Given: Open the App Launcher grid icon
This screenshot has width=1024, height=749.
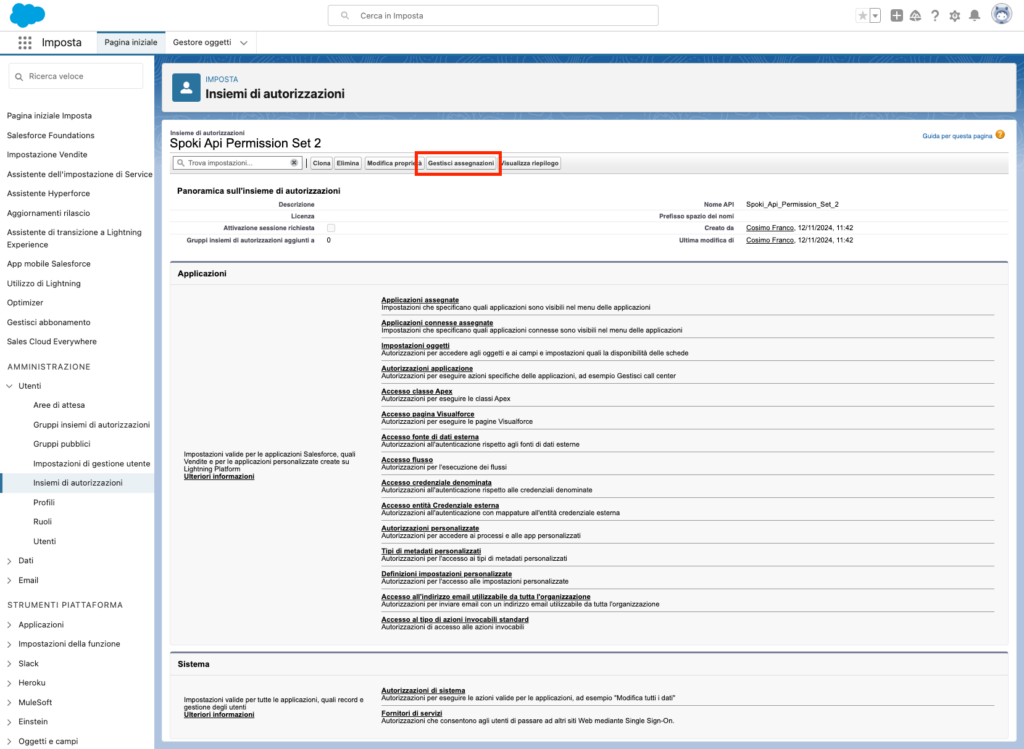Looking at the screenshot, I should (x=25, y=43).
